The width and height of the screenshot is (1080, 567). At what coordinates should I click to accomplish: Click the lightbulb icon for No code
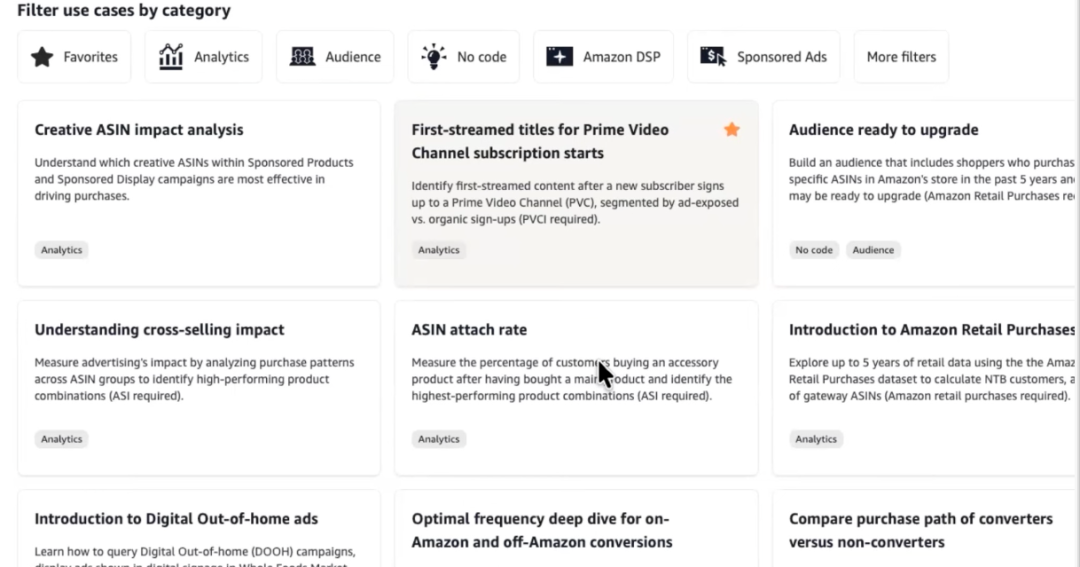pyautogui.click(x=433, y=57)
